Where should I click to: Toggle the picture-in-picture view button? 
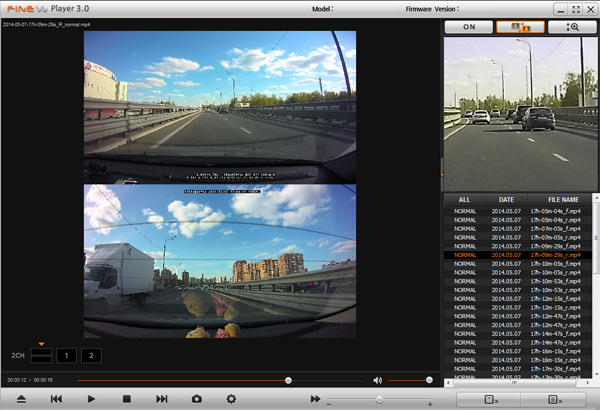[x=519, y=28]
